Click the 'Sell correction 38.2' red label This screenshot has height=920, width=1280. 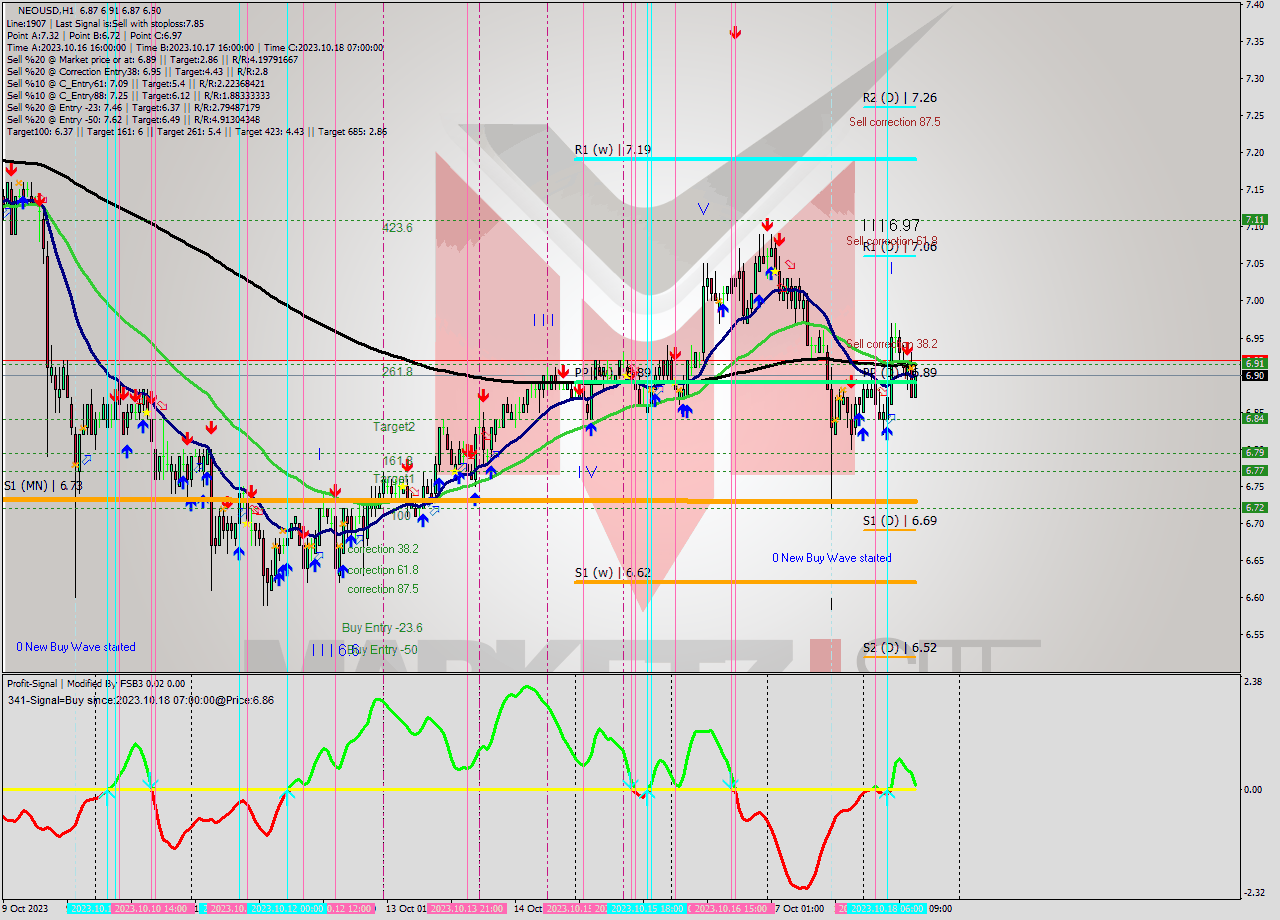pyautogui.click(x=892, y=344)
